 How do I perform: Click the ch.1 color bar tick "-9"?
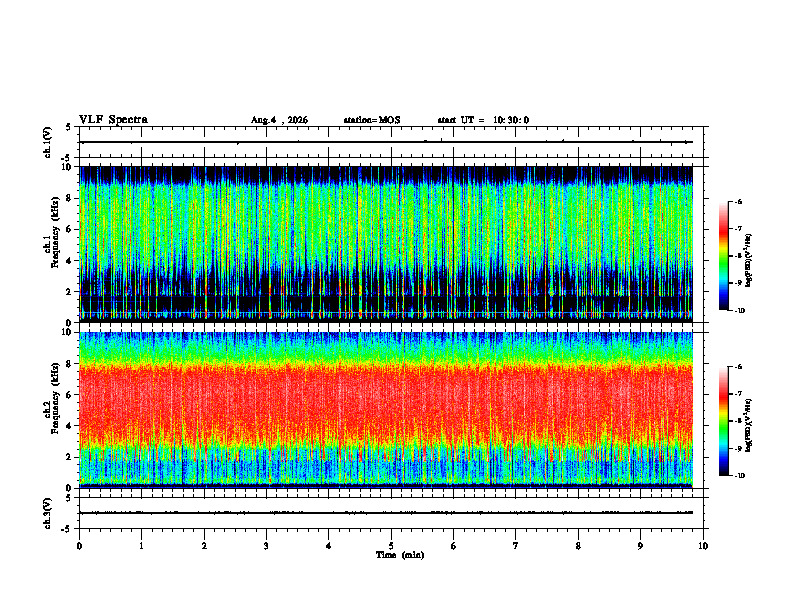click(x=738, y=283)
